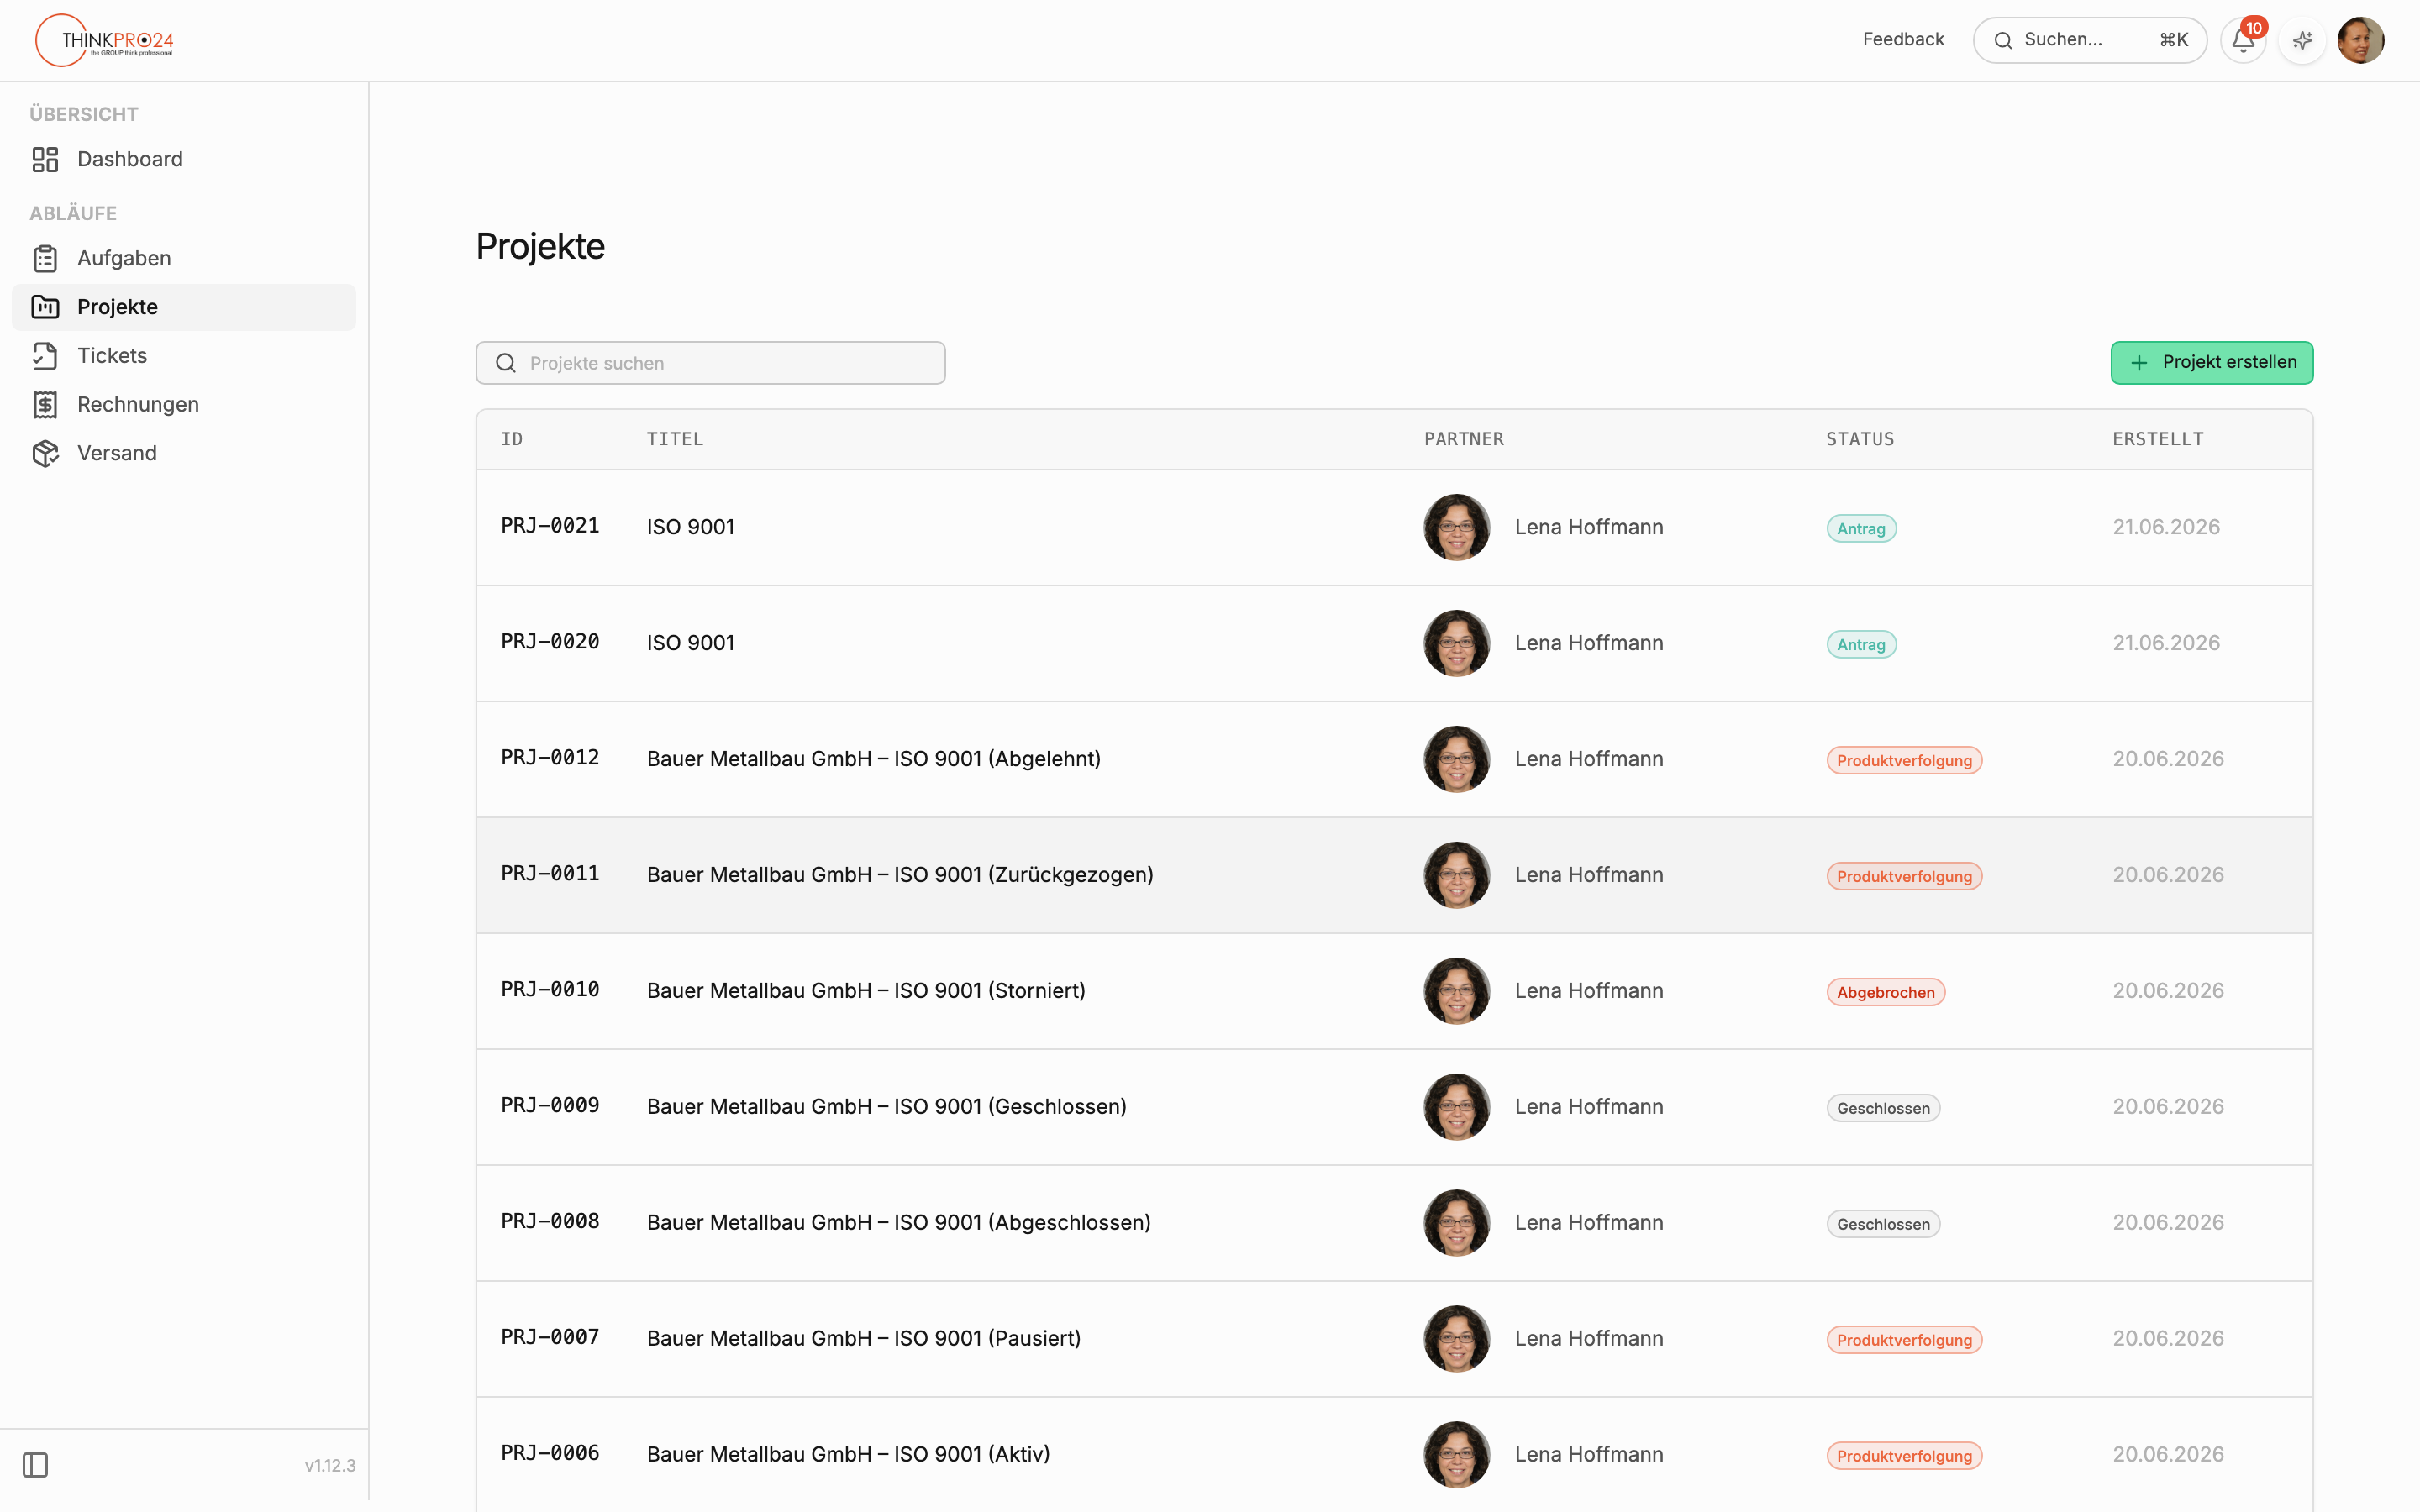The width and height of the screenshot is (2420, 1512).
Task: Click the Rechnungen receipt icon
Action: coord(45,405)
